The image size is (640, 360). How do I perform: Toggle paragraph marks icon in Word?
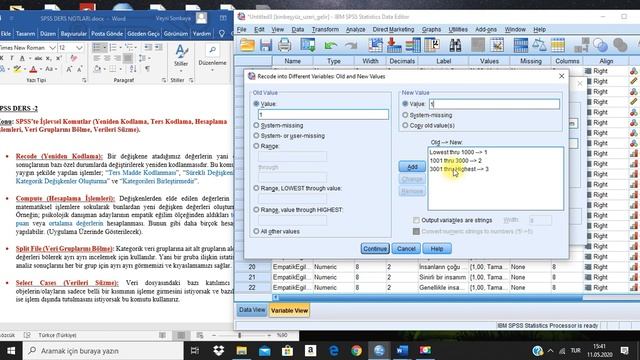[147, 69]
